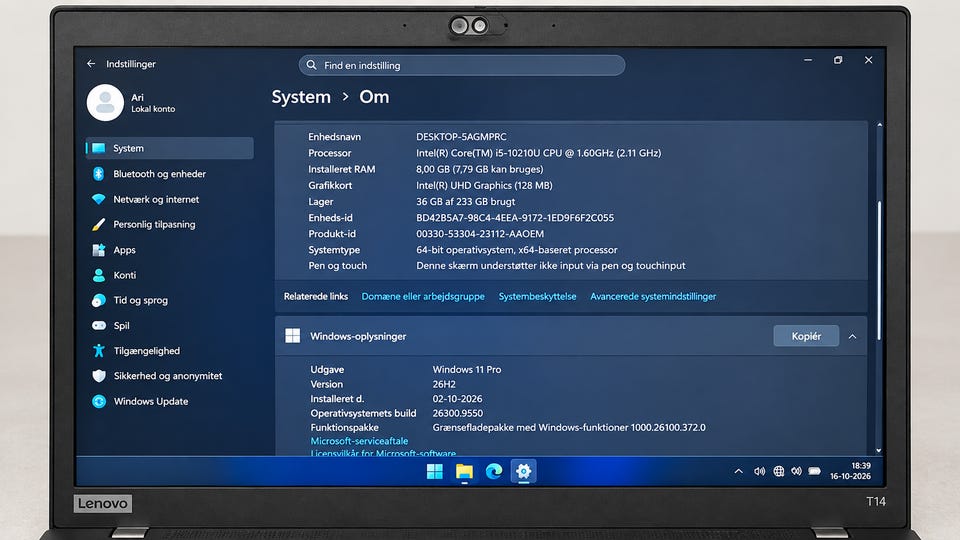Open the Microsoft-serviceaftale link

[x=359, y=441]
